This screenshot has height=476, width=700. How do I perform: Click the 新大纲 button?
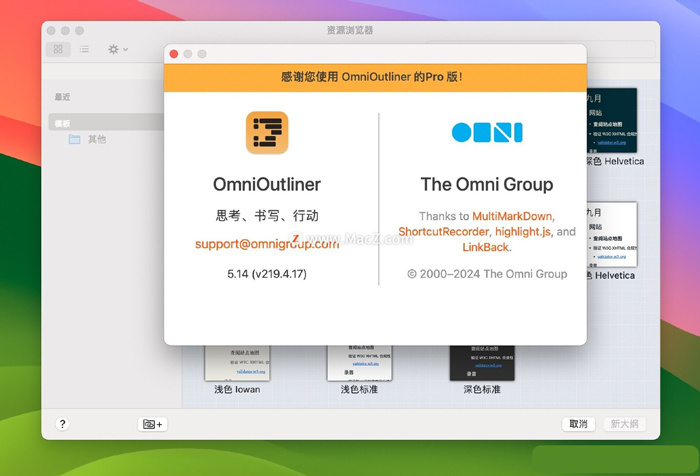point(625,424)
